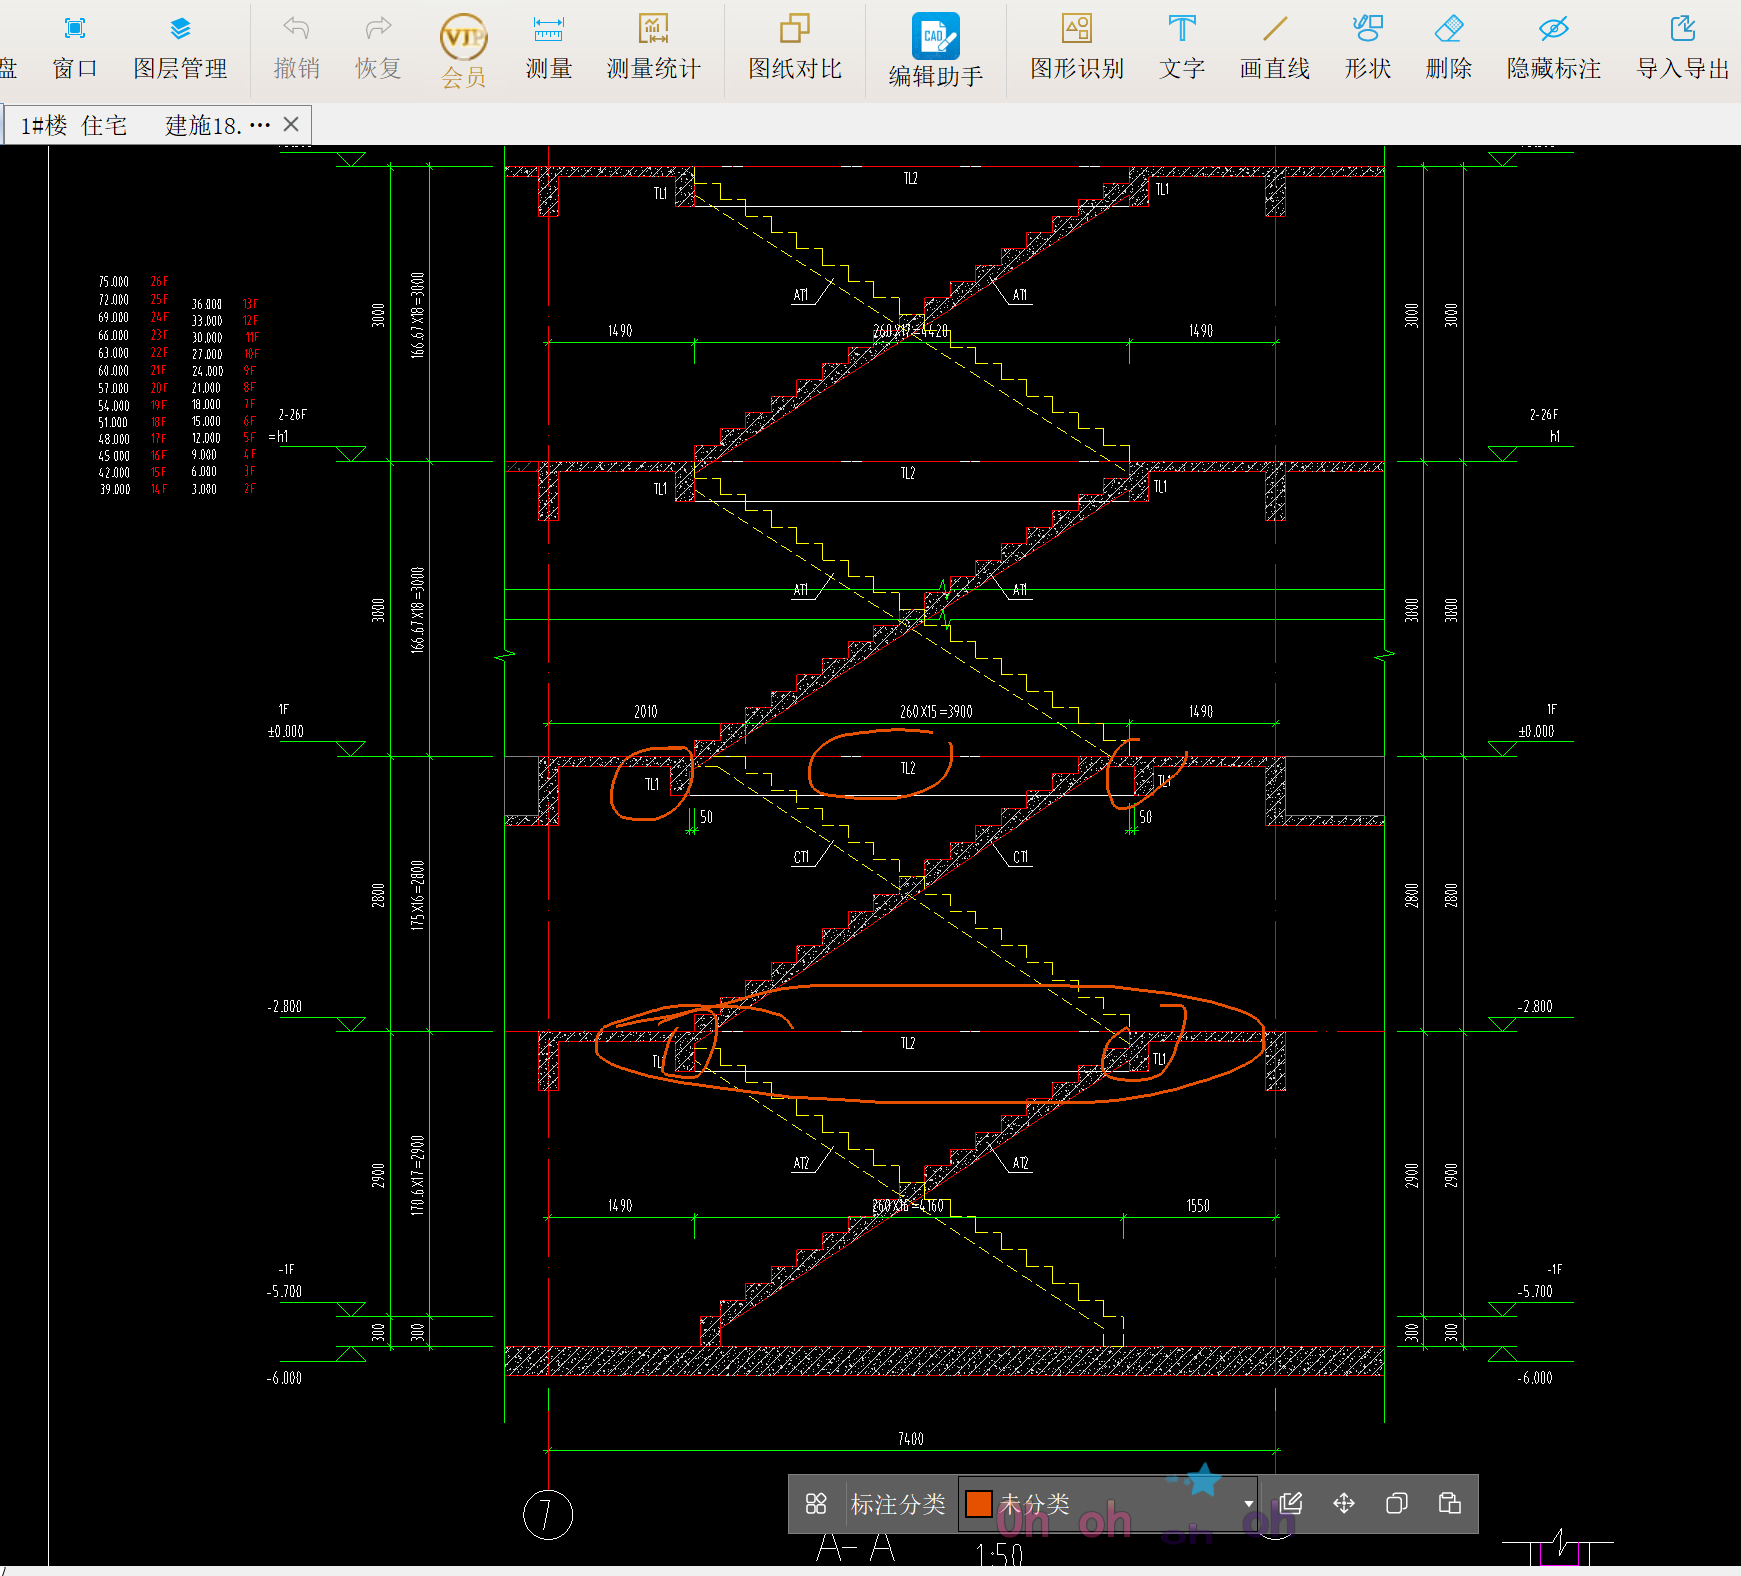
Task: Activate 图形识别 shape recognition
Action: click(x=1077, y=47)
